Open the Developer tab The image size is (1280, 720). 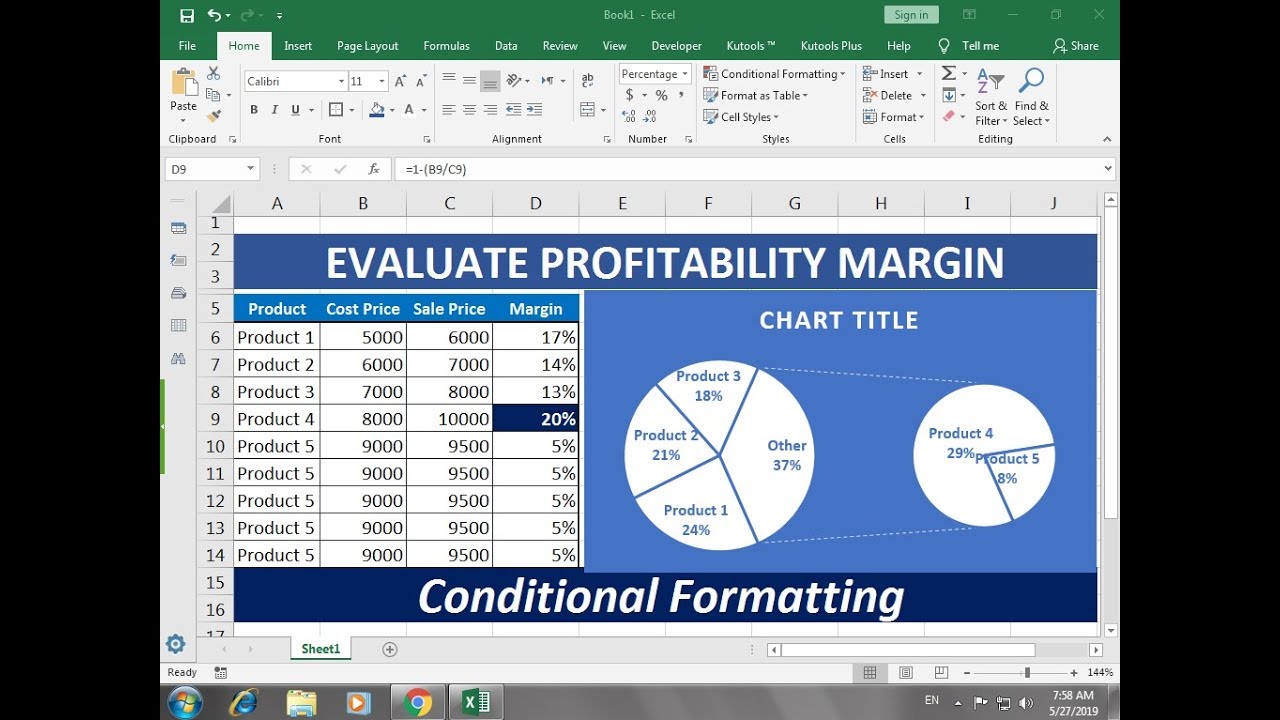click(676, 46)
